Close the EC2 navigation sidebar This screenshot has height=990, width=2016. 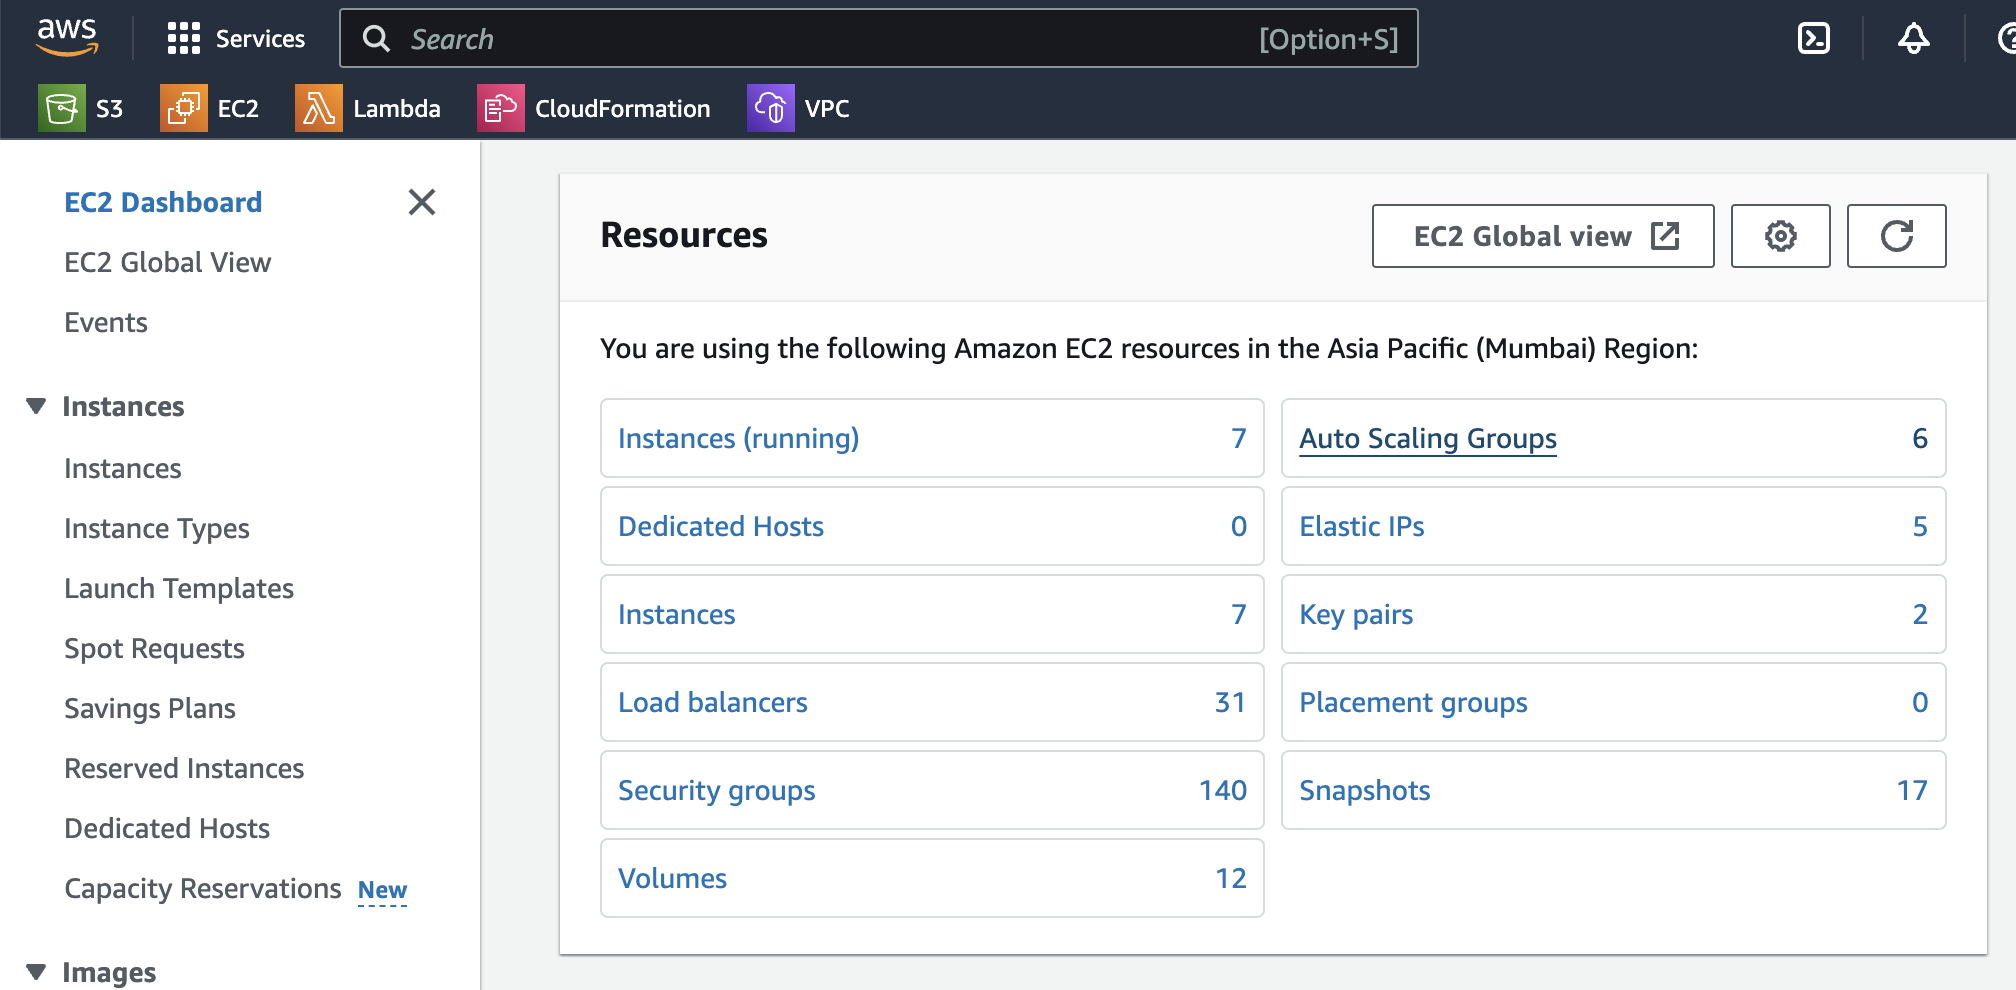[x=422, y=202]
